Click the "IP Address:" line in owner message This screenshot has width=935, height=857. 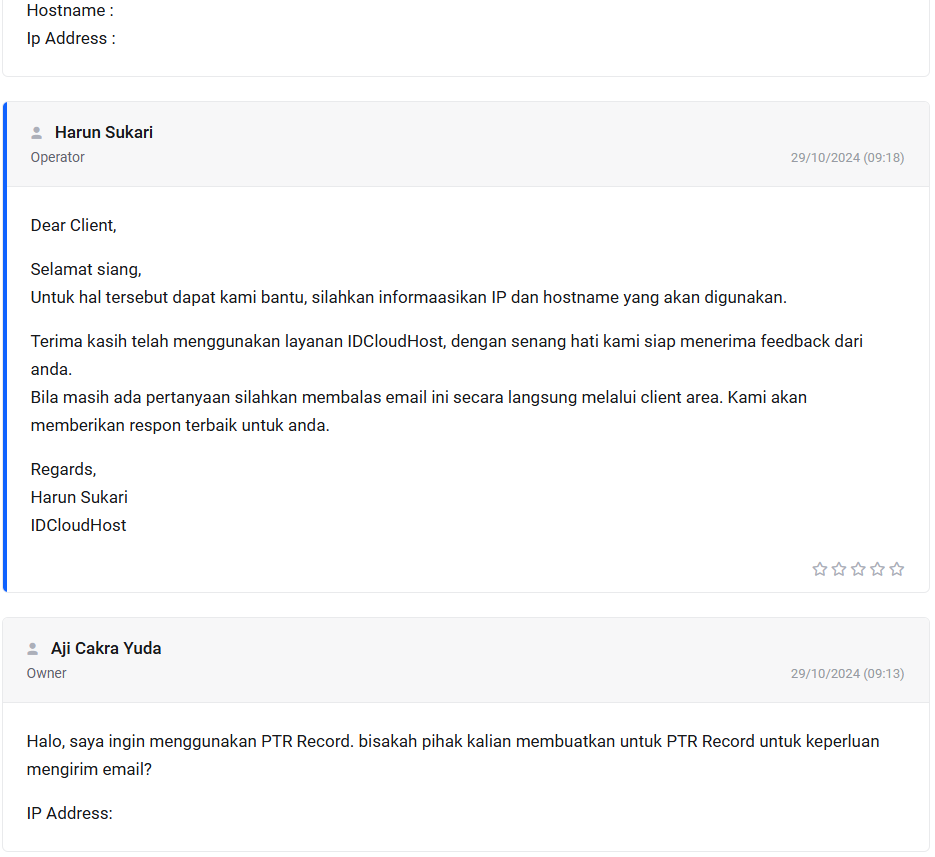[70, 814]
